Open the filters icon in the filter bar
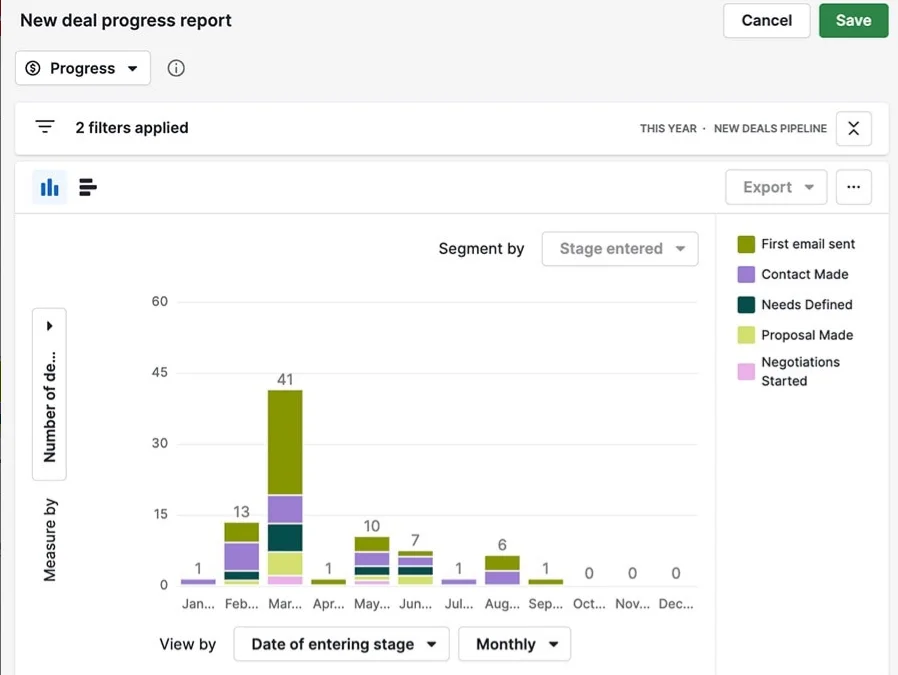The image size is (898, 675). point(45,128)
